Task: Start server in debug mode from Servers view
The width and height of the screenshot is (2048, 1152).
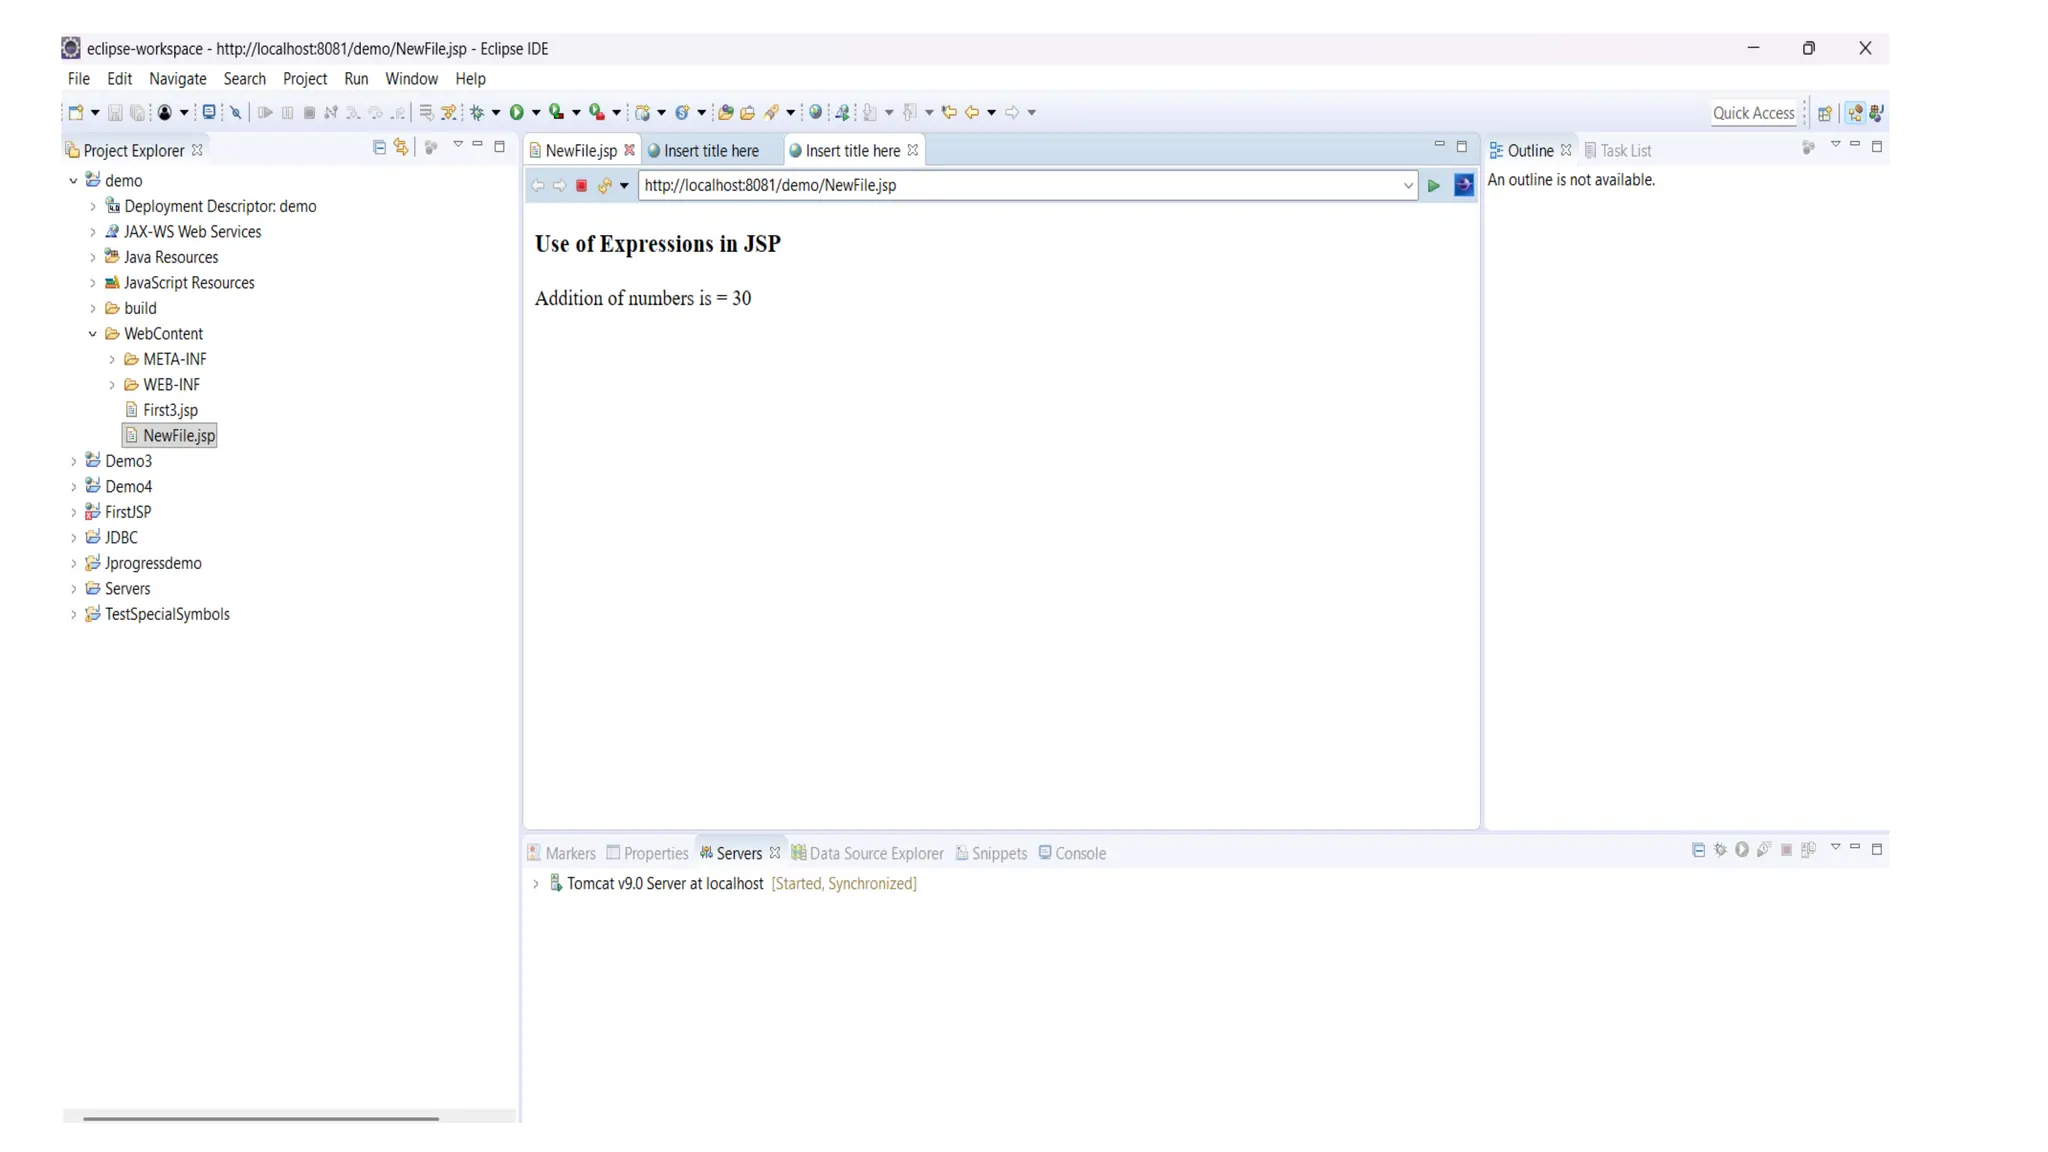Action: point(1720,850)
